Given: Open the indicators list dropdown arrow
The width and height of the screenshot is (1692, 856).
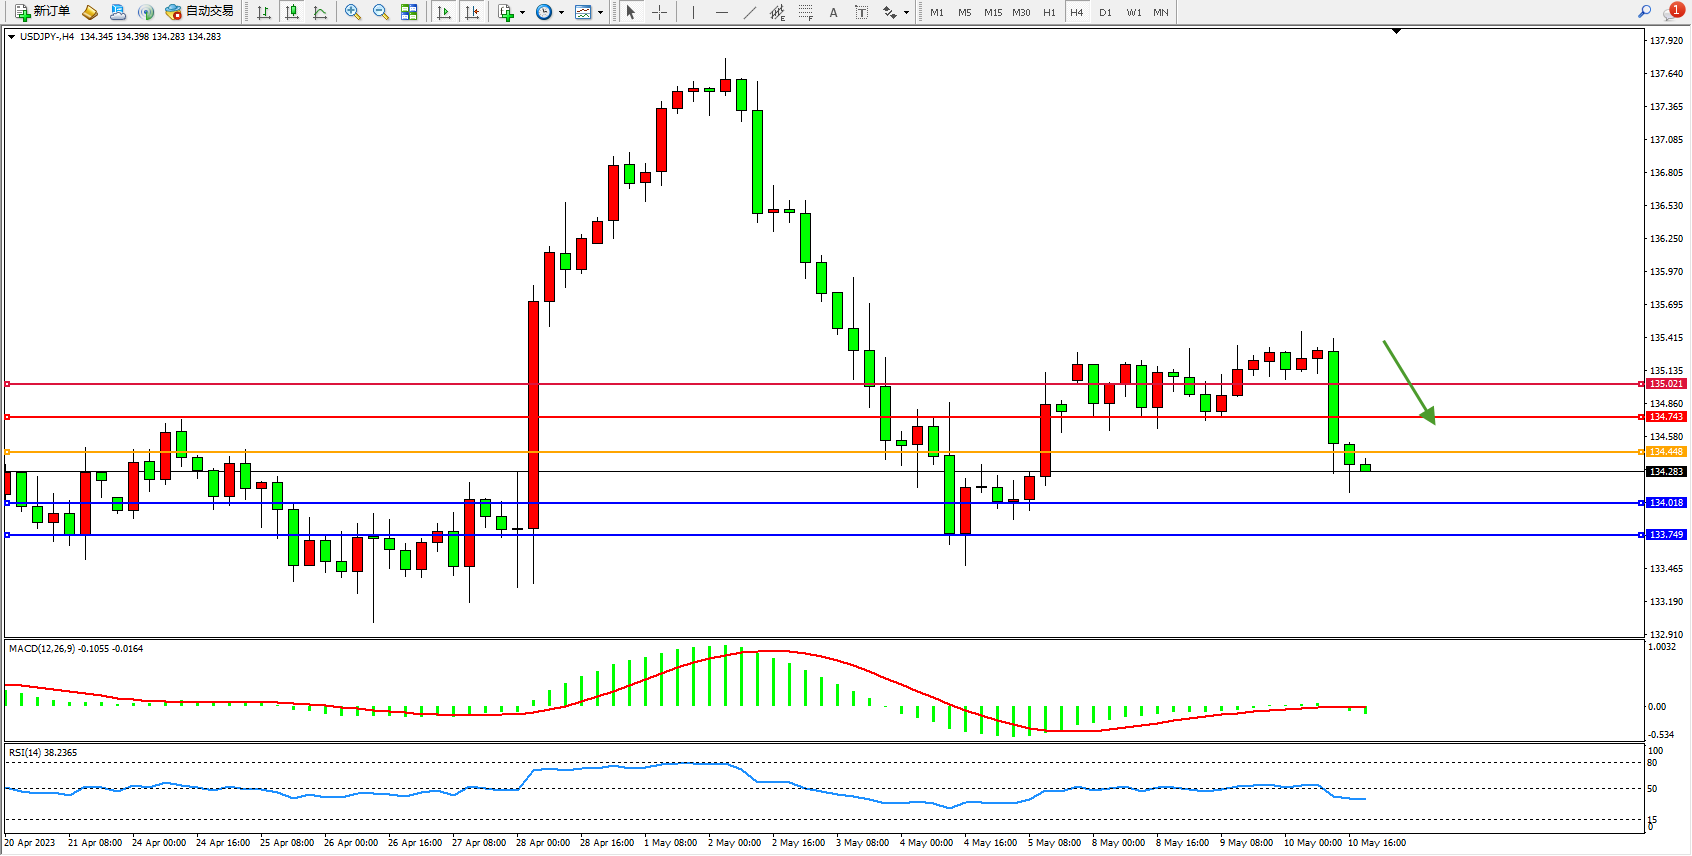Looking at the screenshot, I should tap(522, 13).
